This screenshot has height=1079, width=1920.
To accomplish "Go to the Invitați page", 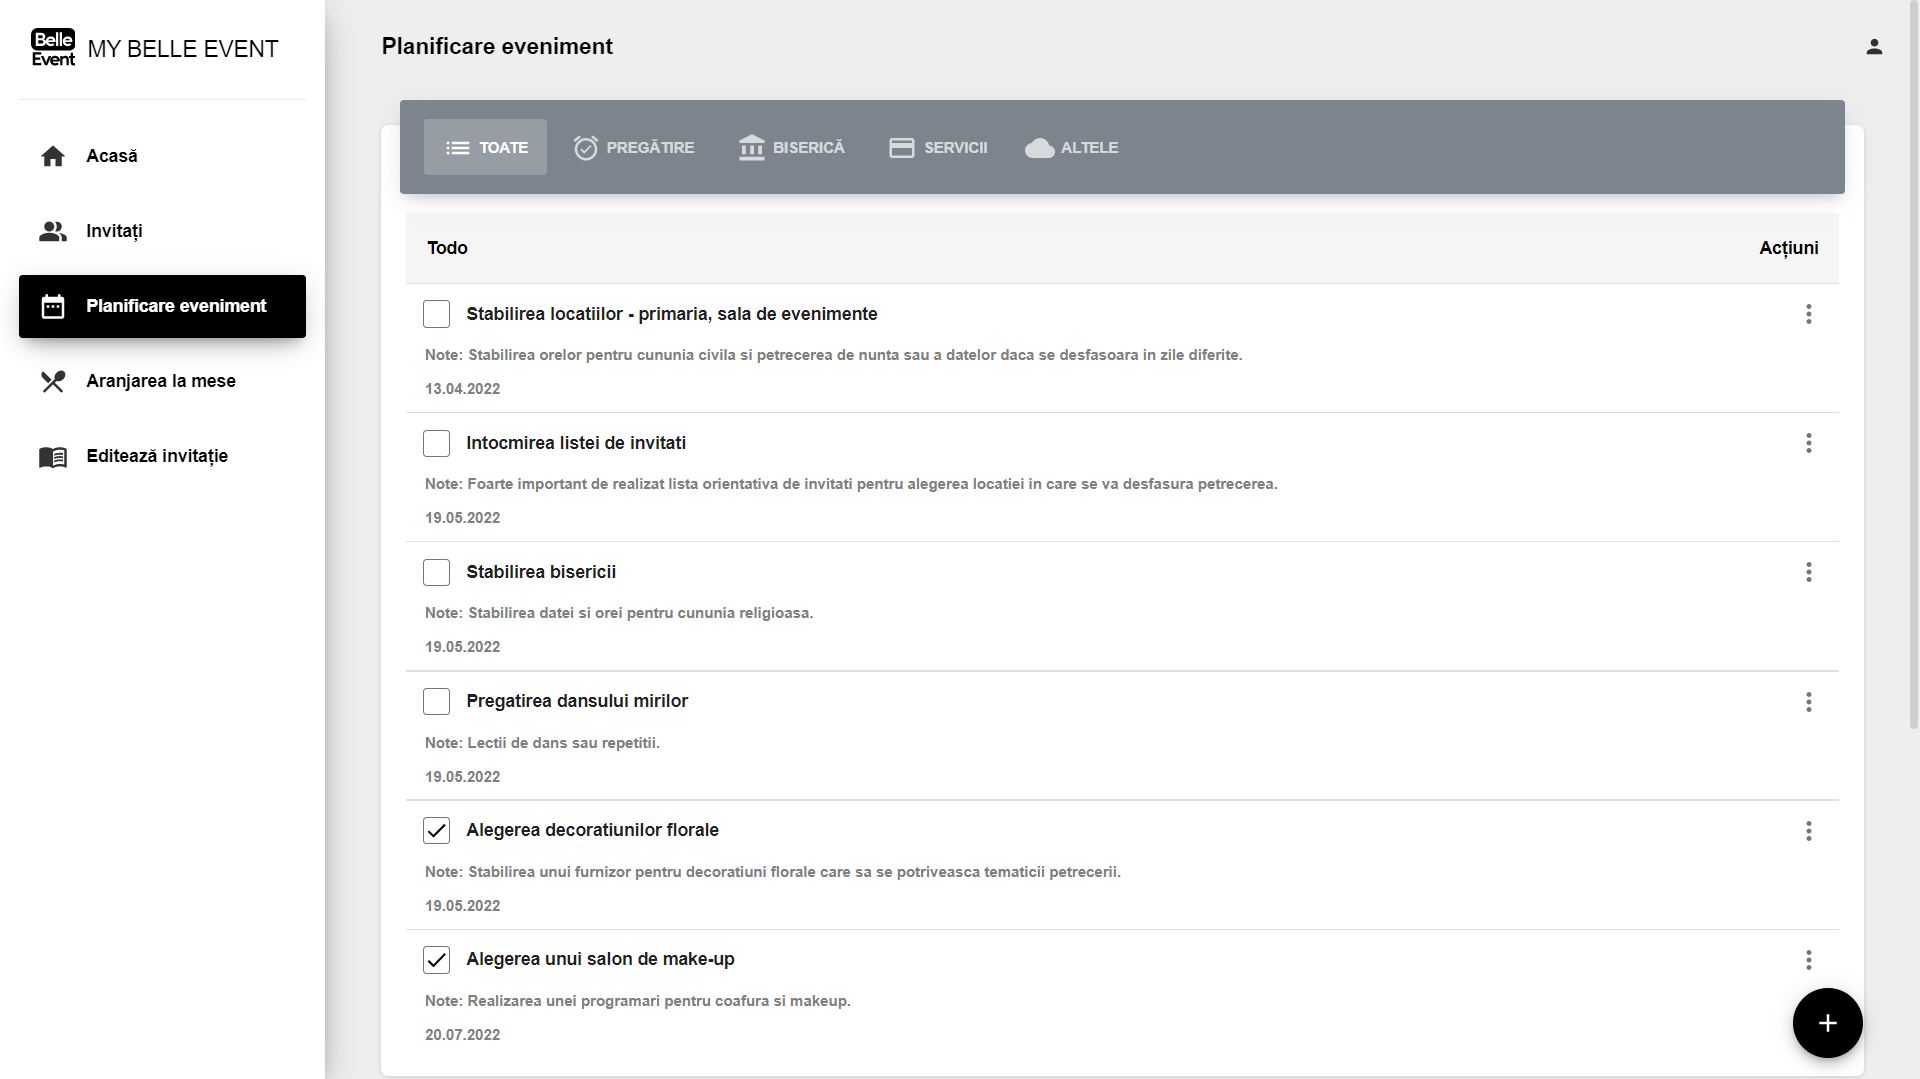I will (x=114, y=231).
